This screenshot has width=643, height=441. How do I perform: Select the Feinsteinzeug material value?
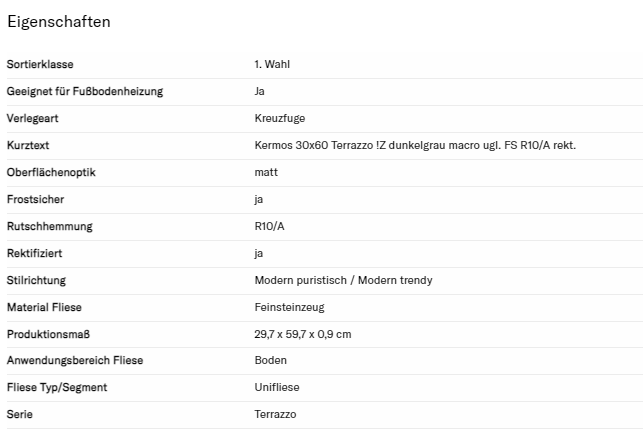point(289,308)
